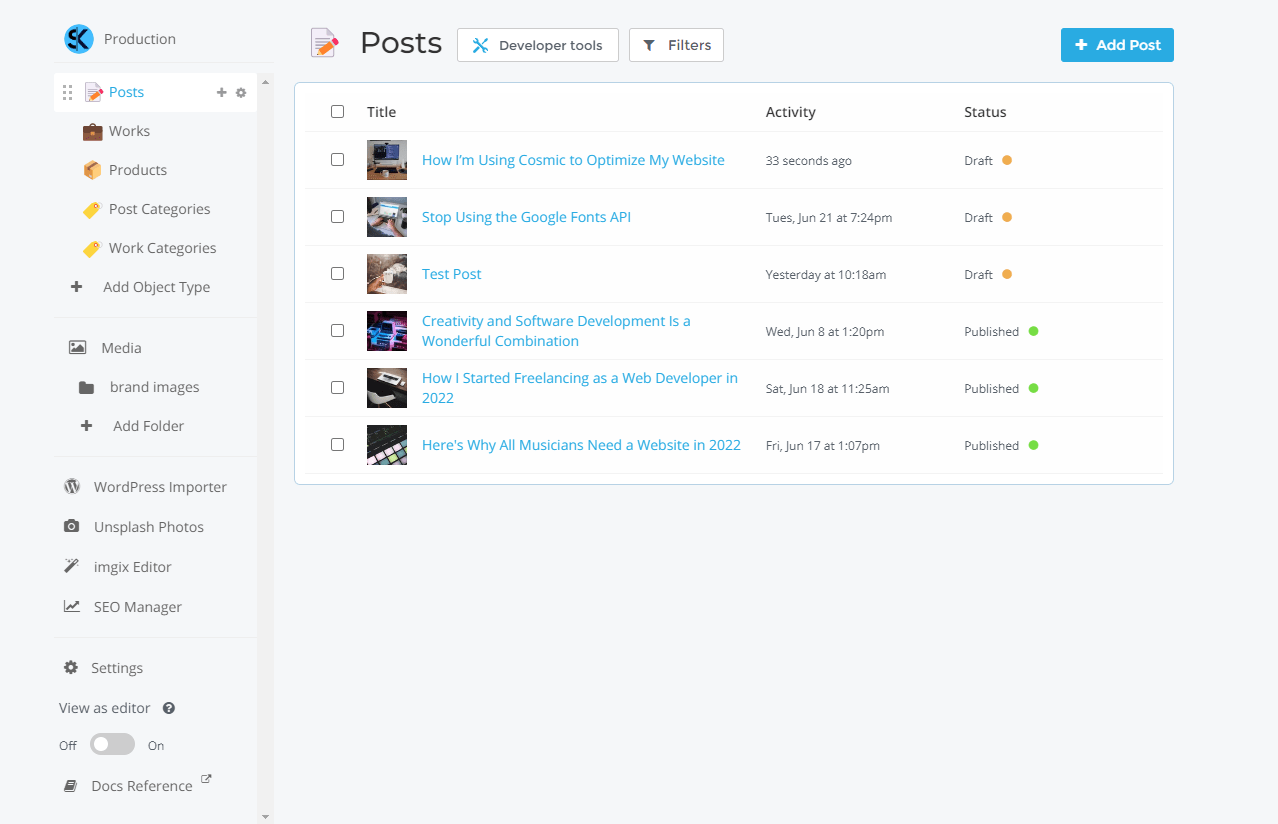Open the Filters dropdown
This screenshot has height=824, width=1278.
click(676, 45)
